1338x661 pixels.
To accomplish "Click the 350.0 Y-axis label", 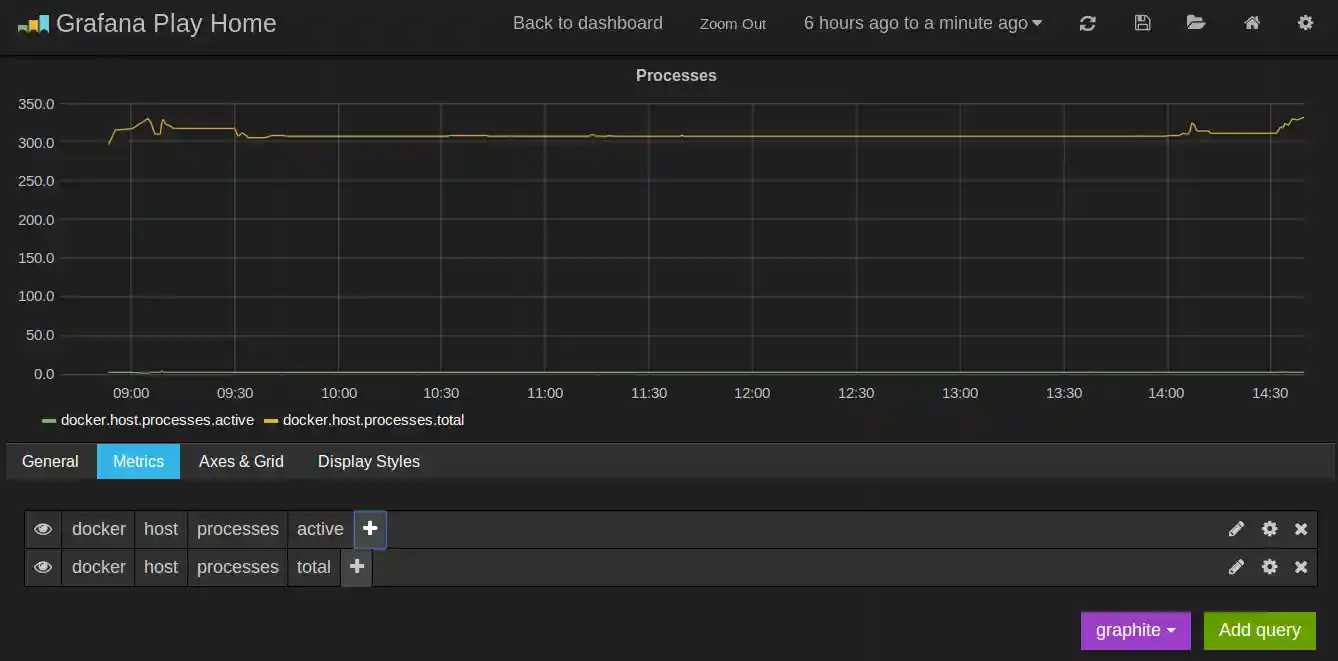I will coord(36,104).
